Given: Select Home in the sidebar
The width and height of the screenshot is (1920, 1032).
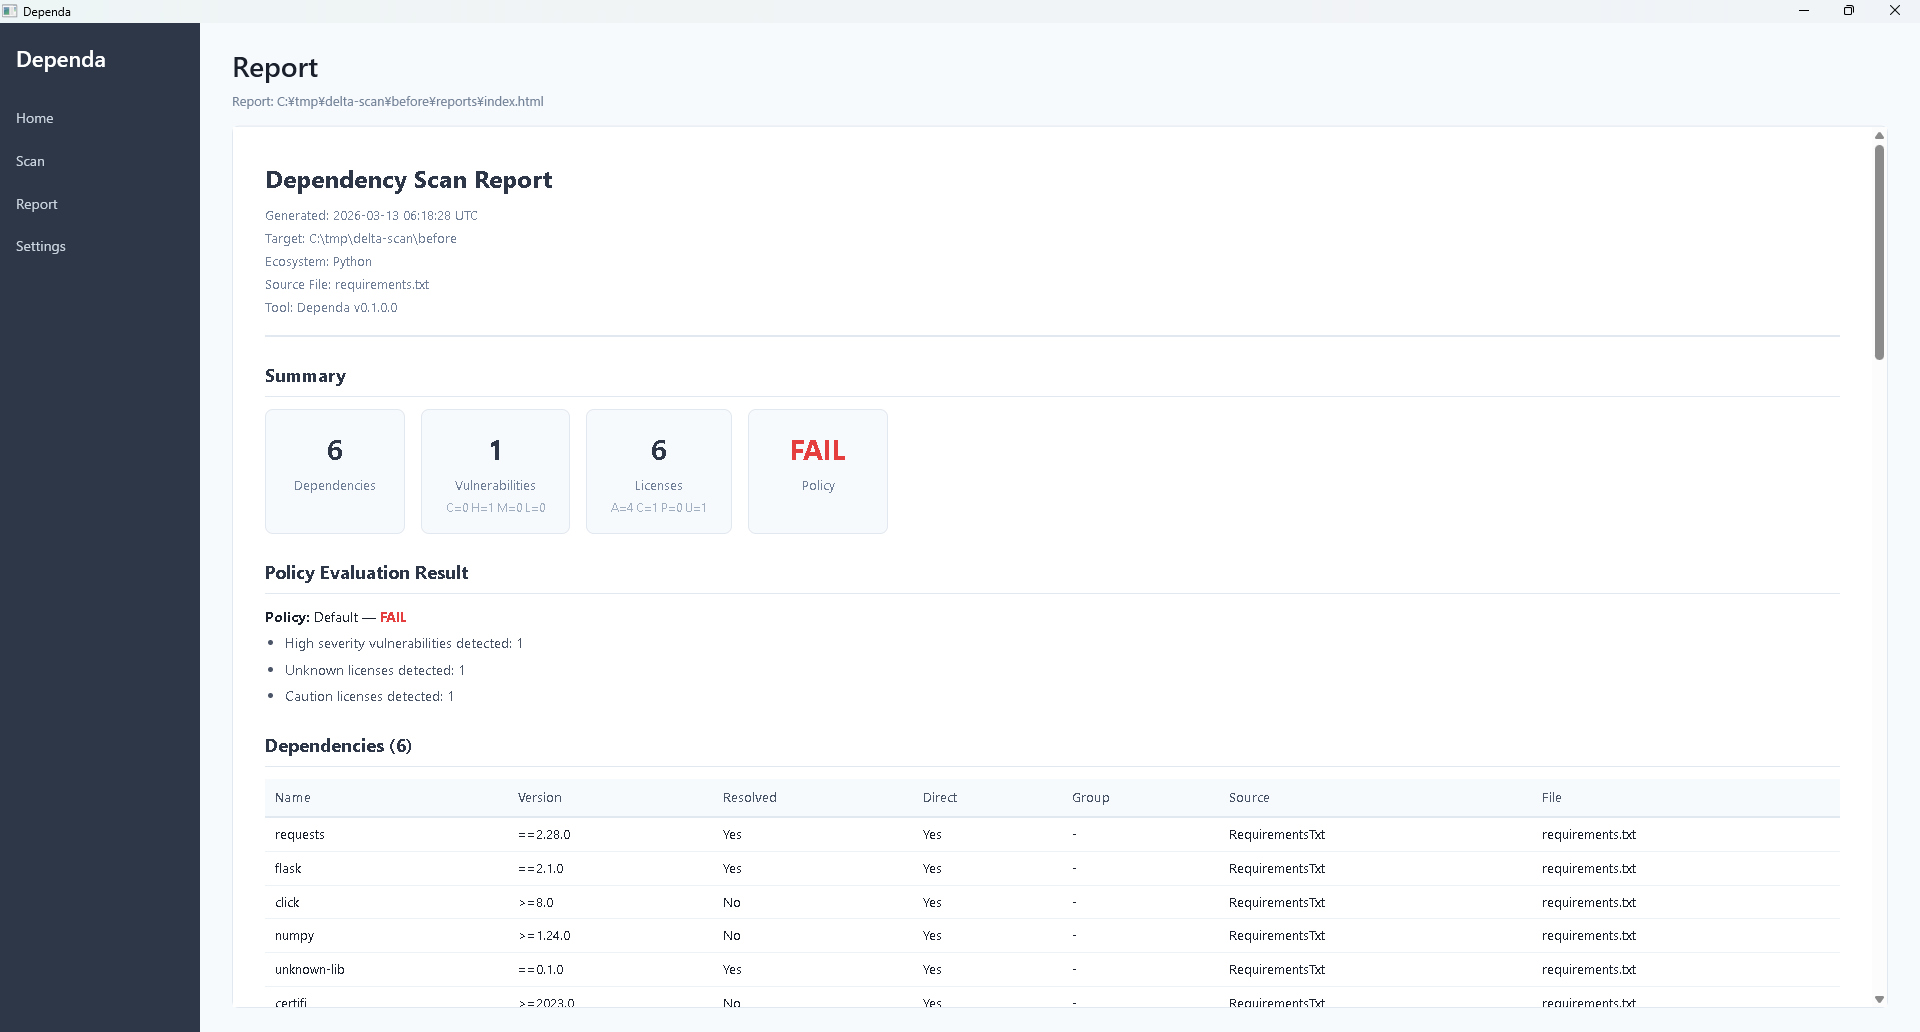Looking at the screenshot, I should 34,118.
